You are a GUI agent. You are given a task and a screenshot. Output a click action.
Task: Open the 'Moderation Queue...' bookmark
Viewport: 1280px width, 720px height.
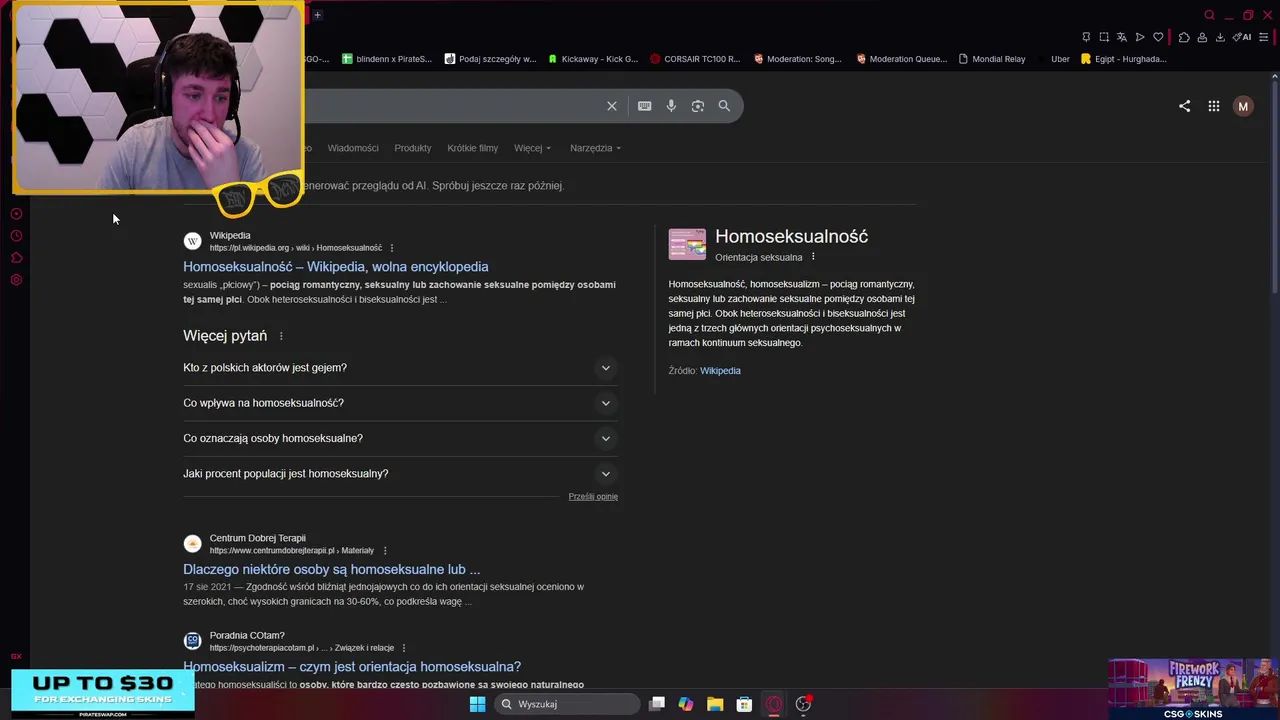click(x=901, y=59)
